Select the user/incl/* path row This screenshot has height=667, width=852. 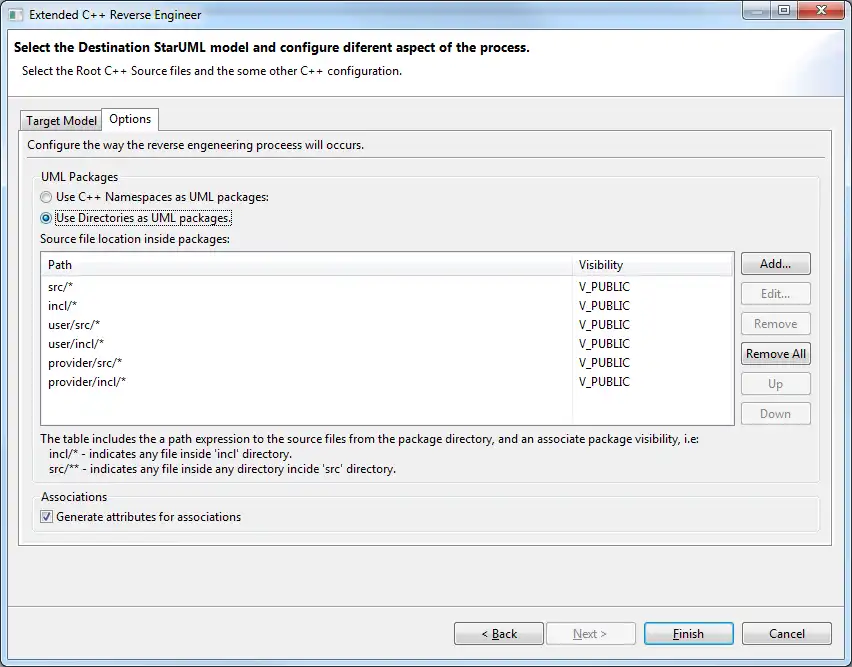[x=387, y=344]
